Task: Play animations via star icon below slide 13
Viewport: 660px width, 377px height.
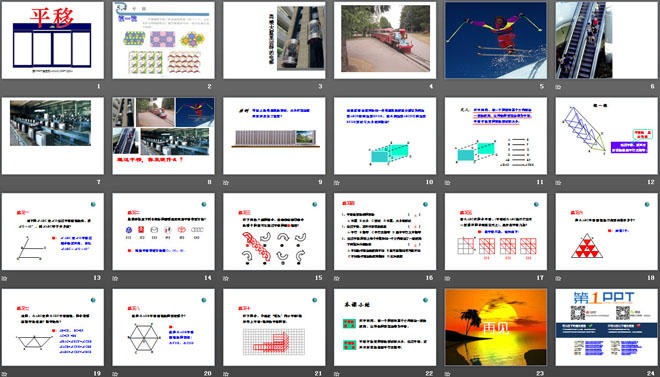Action: click(x=4, y=278)
